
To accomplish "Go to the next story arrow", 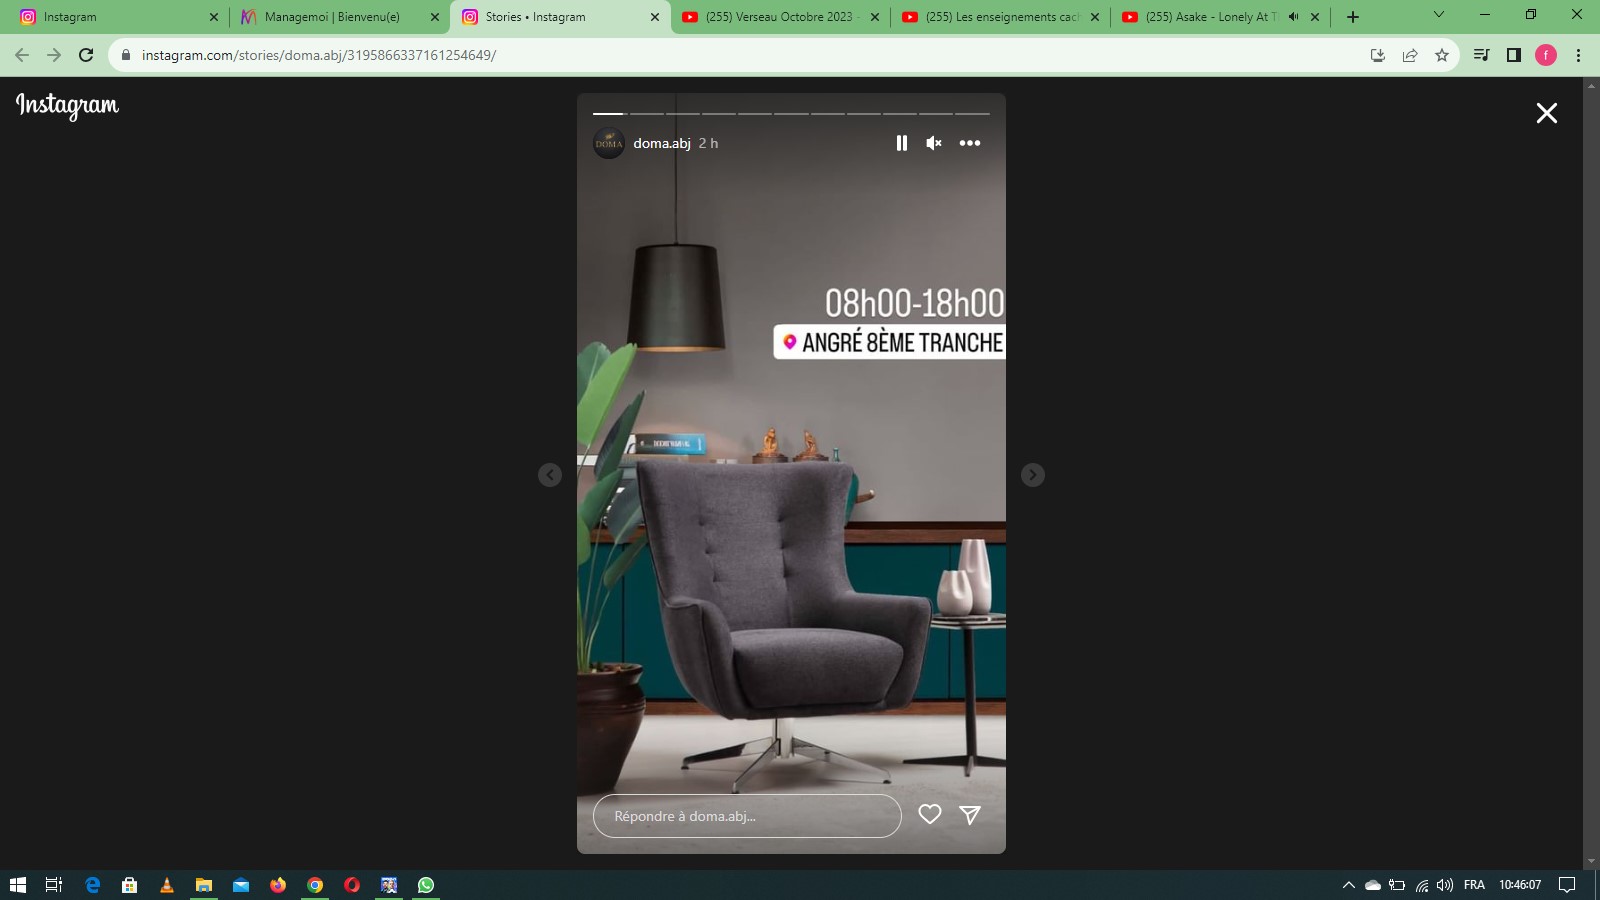I will [x=1032, y=475].
